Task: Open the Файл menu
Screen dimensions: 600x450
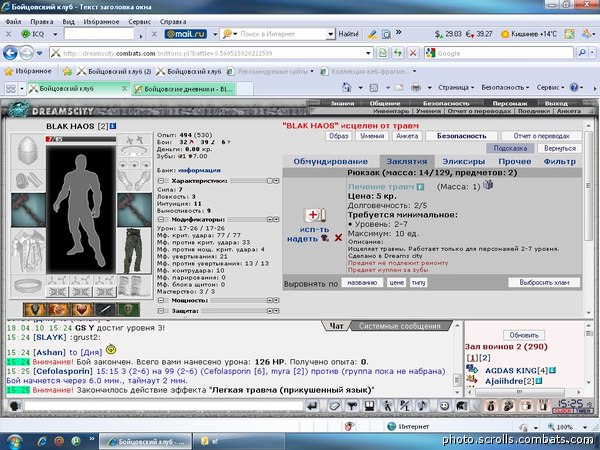Action: pos(13,22)
